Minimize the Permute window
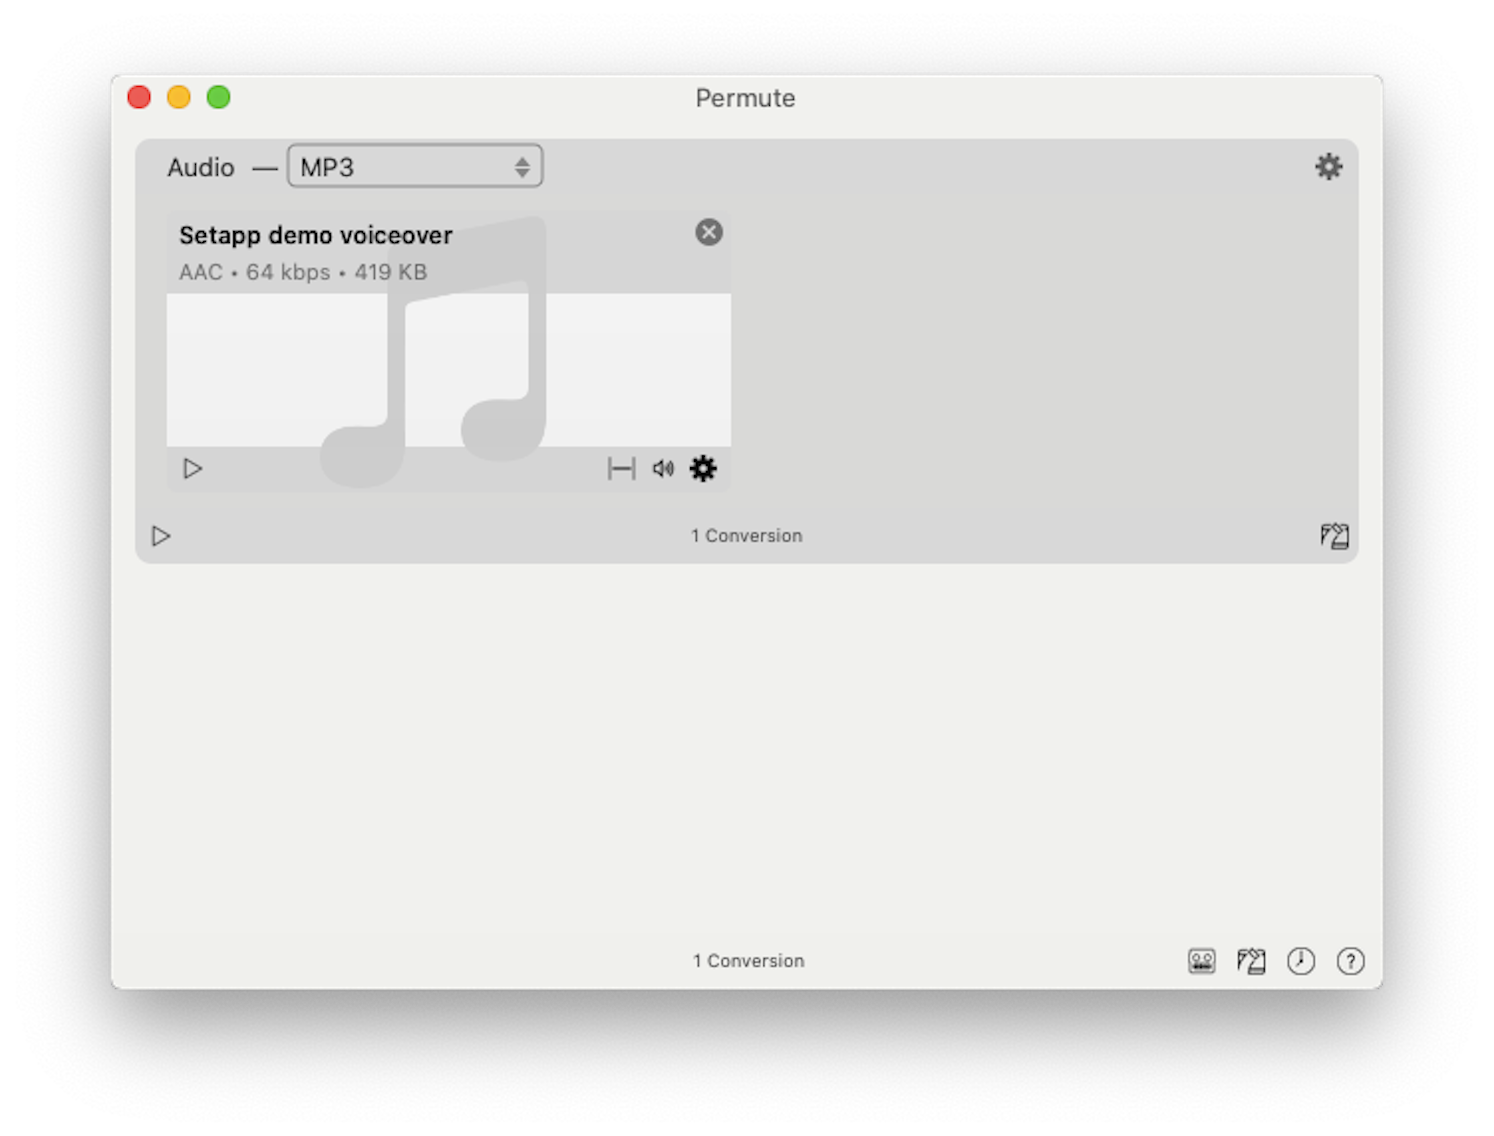The width and height of the screenshot is (1494, 1136). point(179,97)
